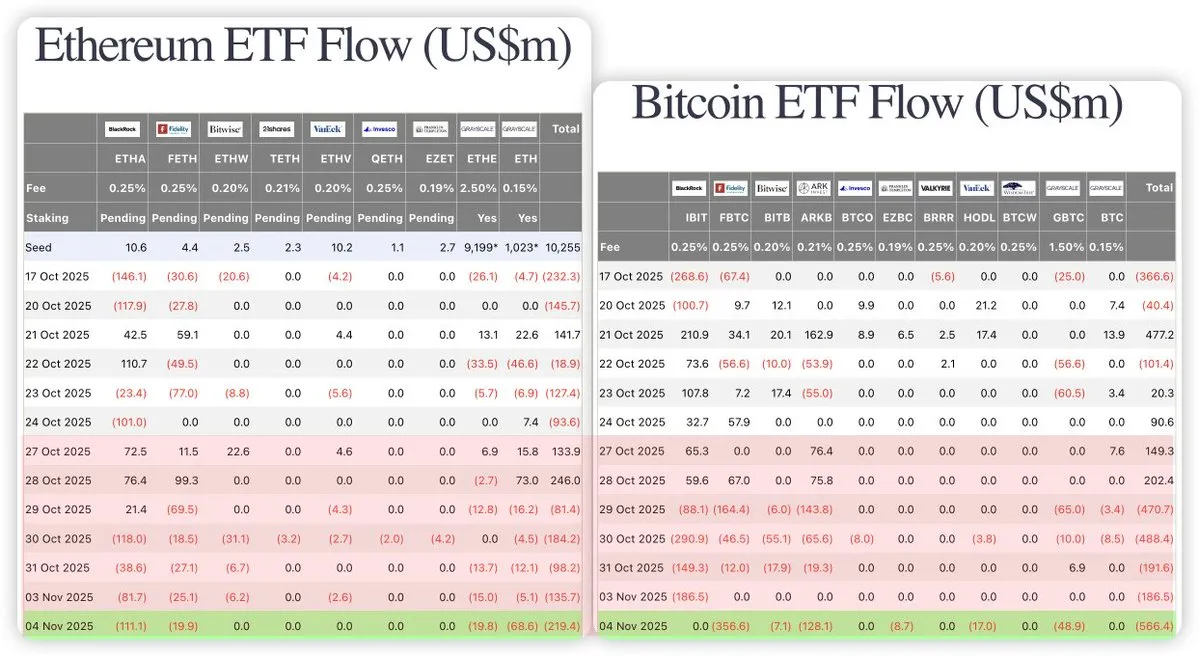Click Total header in Ethereum table

pyautogui.click(x=564, y=129)
